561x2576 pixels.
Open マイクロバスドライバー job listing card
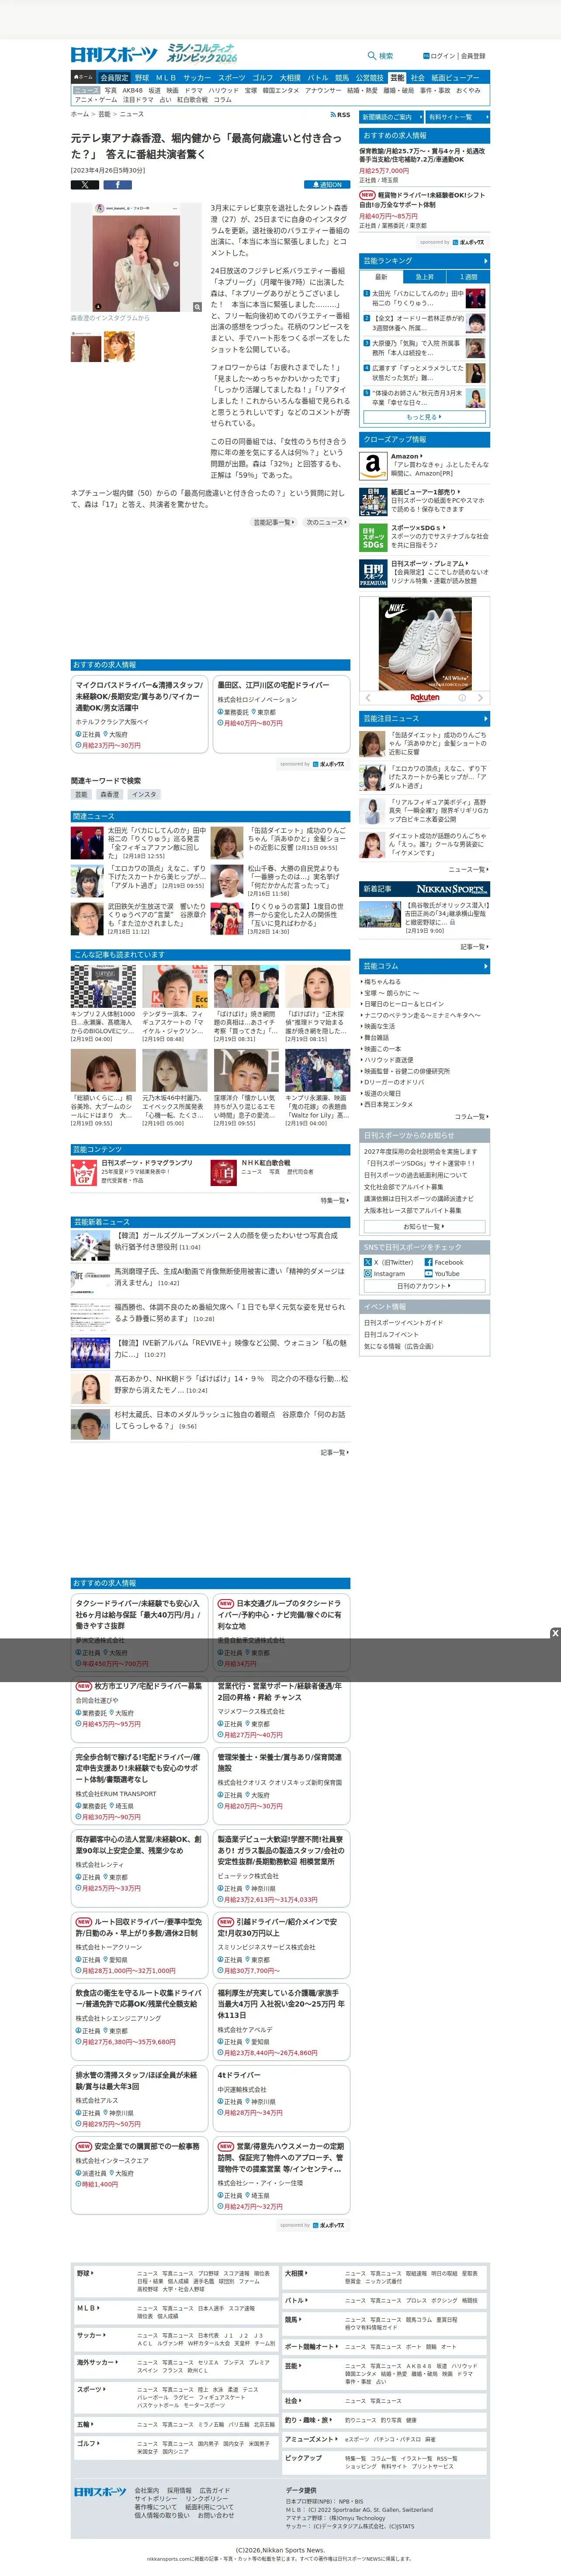pos(139,714)
